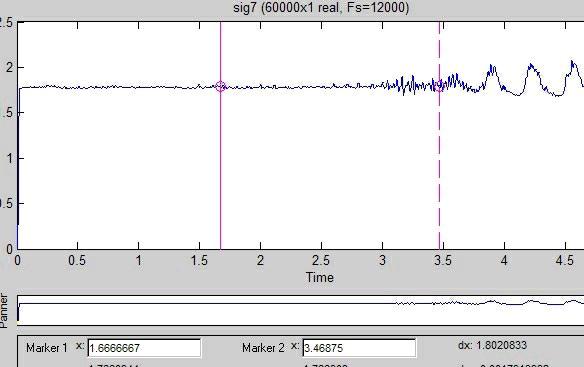Click the Marker 1 label
584x367 pixels.
coord(47,348)
